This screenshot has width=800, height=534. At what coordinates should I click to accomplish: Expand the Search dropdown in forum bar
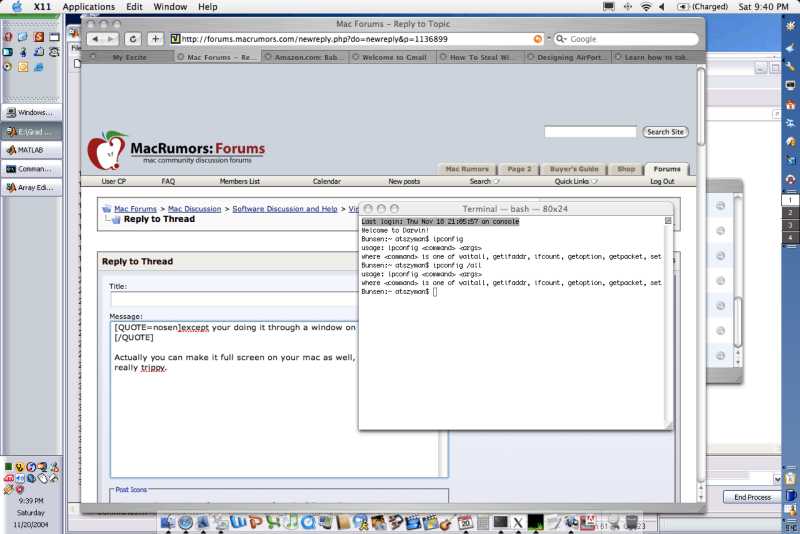click(484, 181)
